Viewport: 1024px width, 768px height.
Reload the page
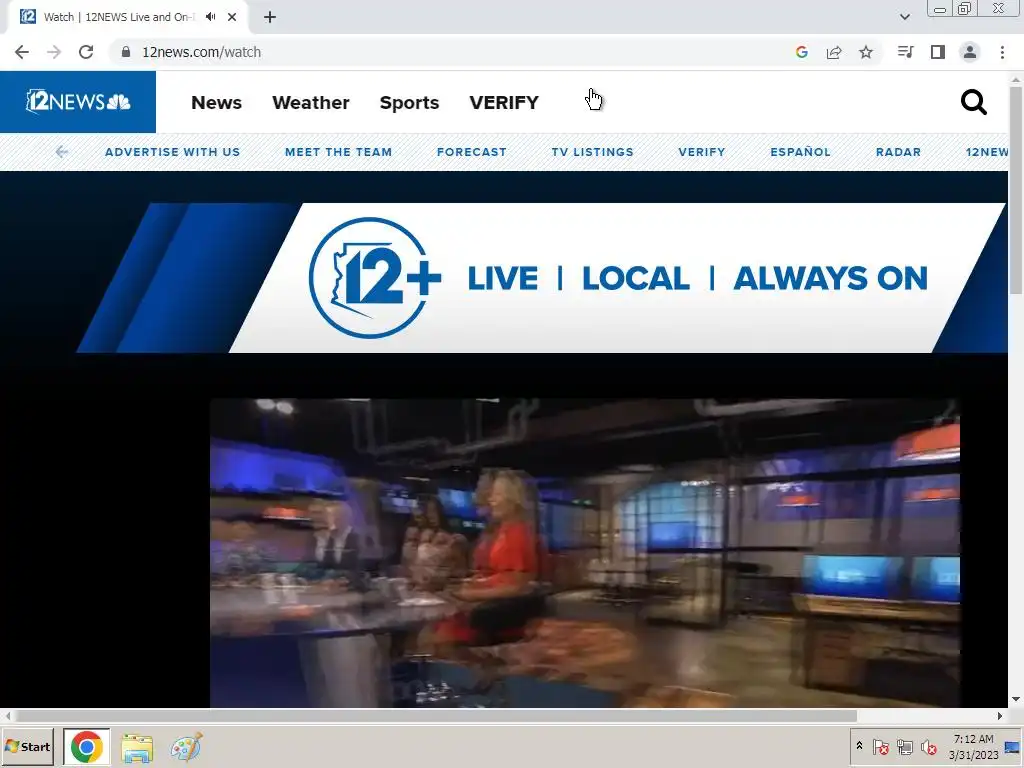[x=86, y=52]
